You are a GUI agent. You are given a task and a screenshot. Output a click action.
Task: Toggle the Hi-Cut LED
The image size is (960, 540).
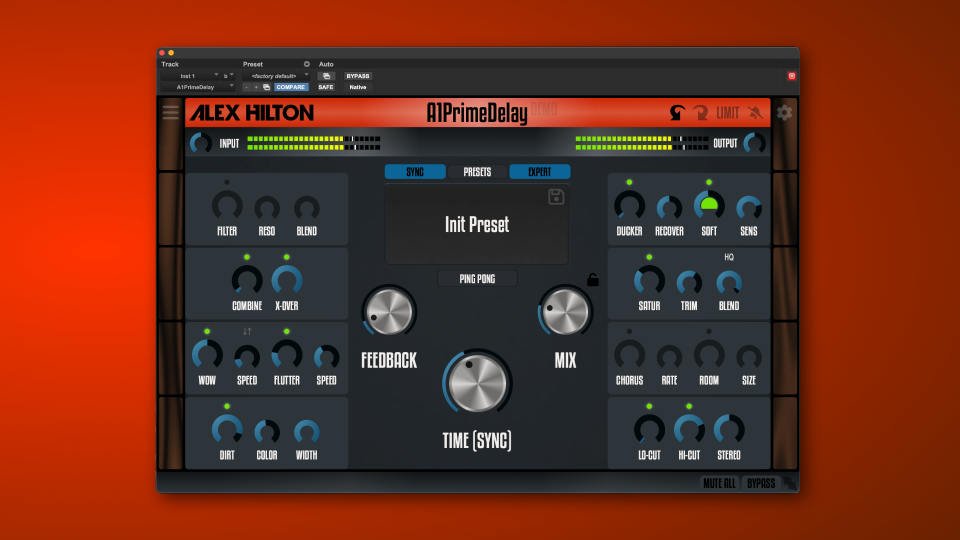689,407
